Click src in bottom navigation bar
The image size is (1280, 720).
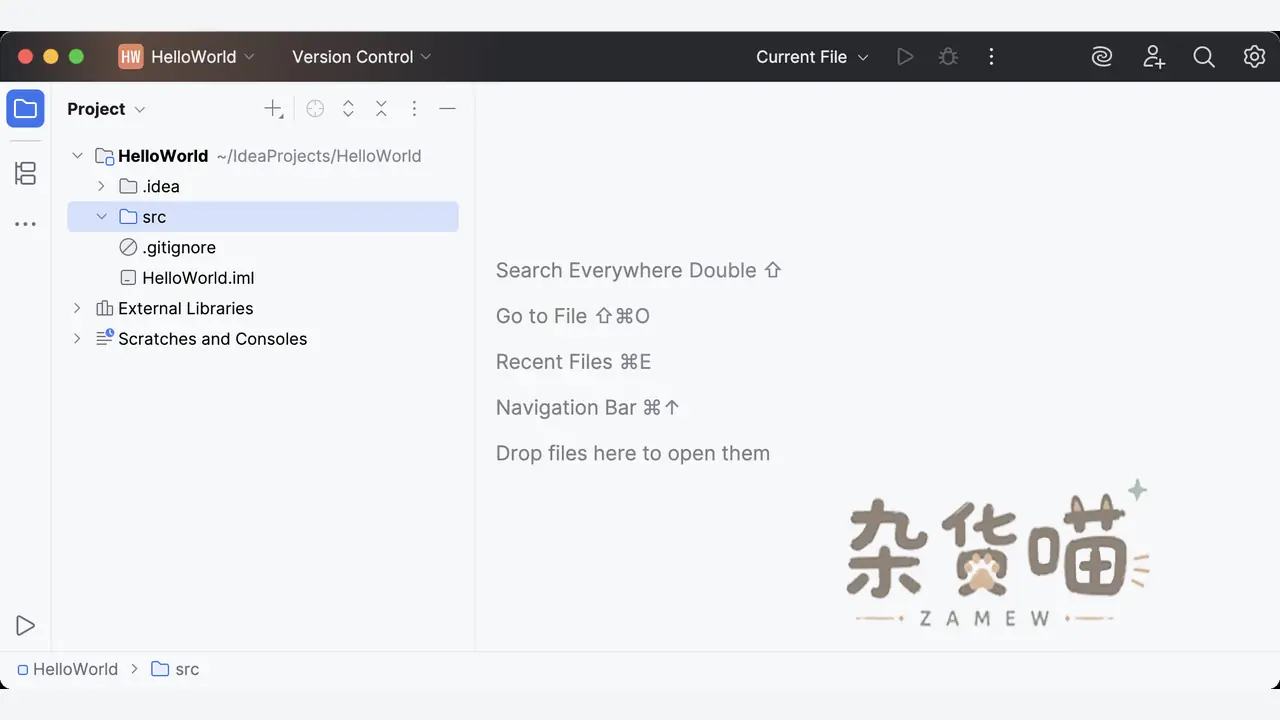[176, 669]
